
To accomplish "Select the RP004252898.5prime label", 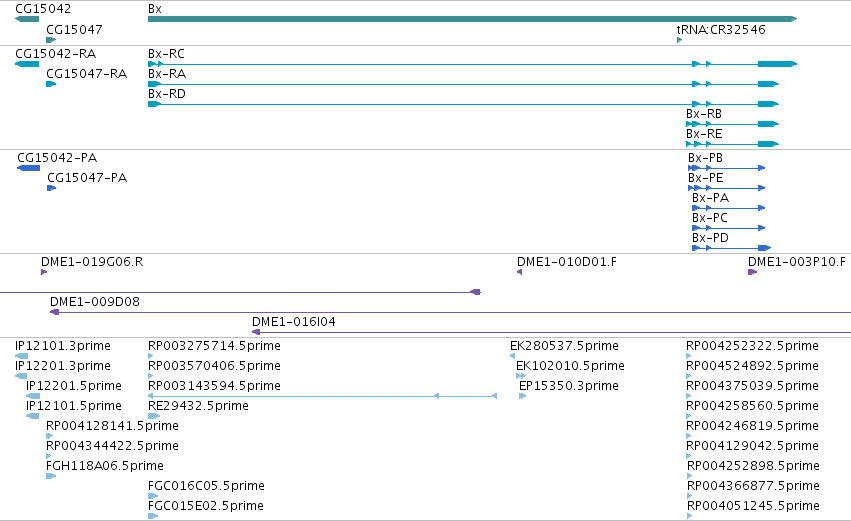I will point(753,466).
